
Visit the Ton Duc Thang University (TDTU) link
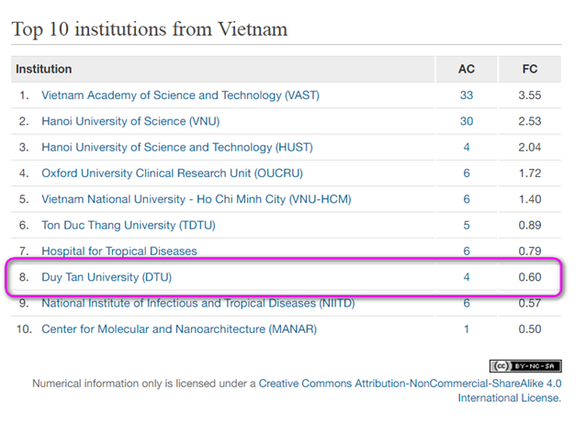pyautogui.click(x=129, y=225)
